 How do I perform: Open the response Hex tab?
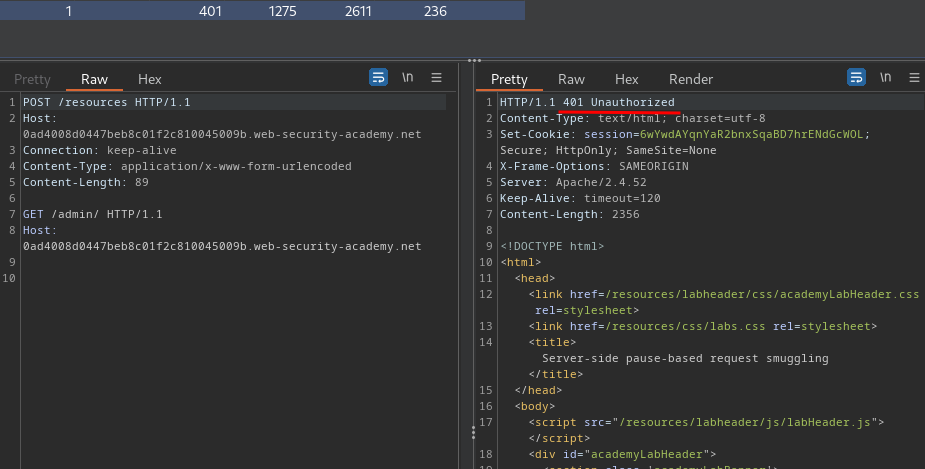(x=626, y=79)
